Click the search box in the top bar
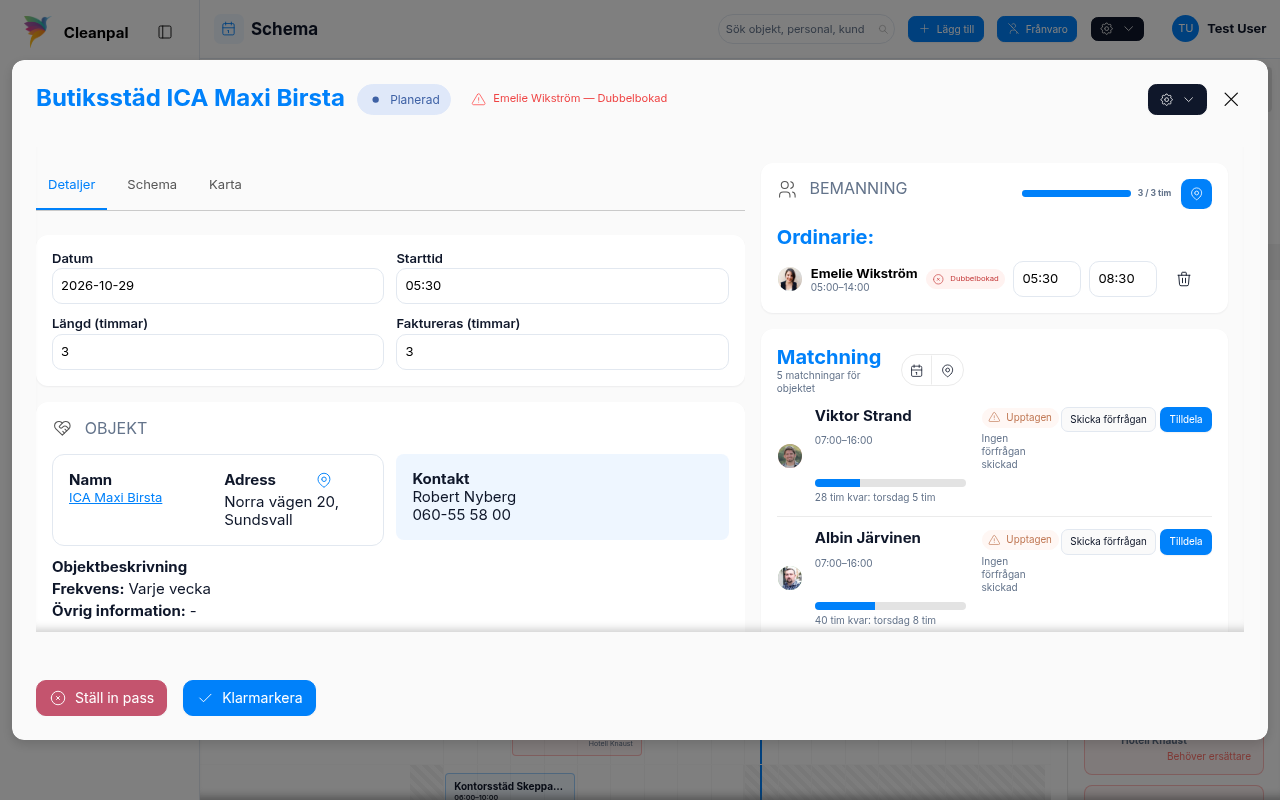The height and width of the screenshot is (800, 1280). pyautogui.click(x=806, y=29)
